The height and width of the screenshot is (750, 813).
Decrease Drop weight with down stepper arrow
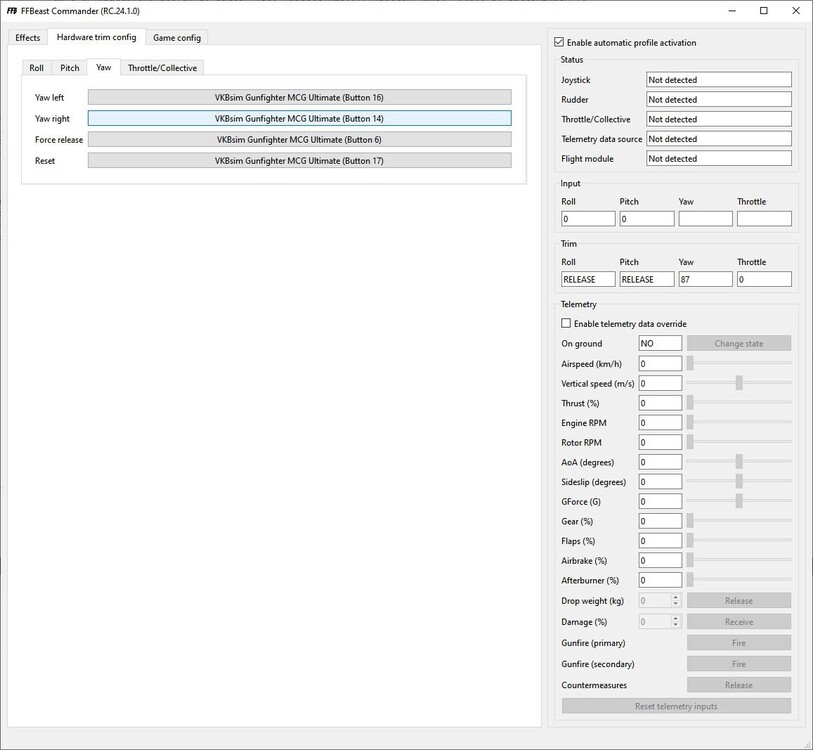pyautogui.click(x=675, y=604)
